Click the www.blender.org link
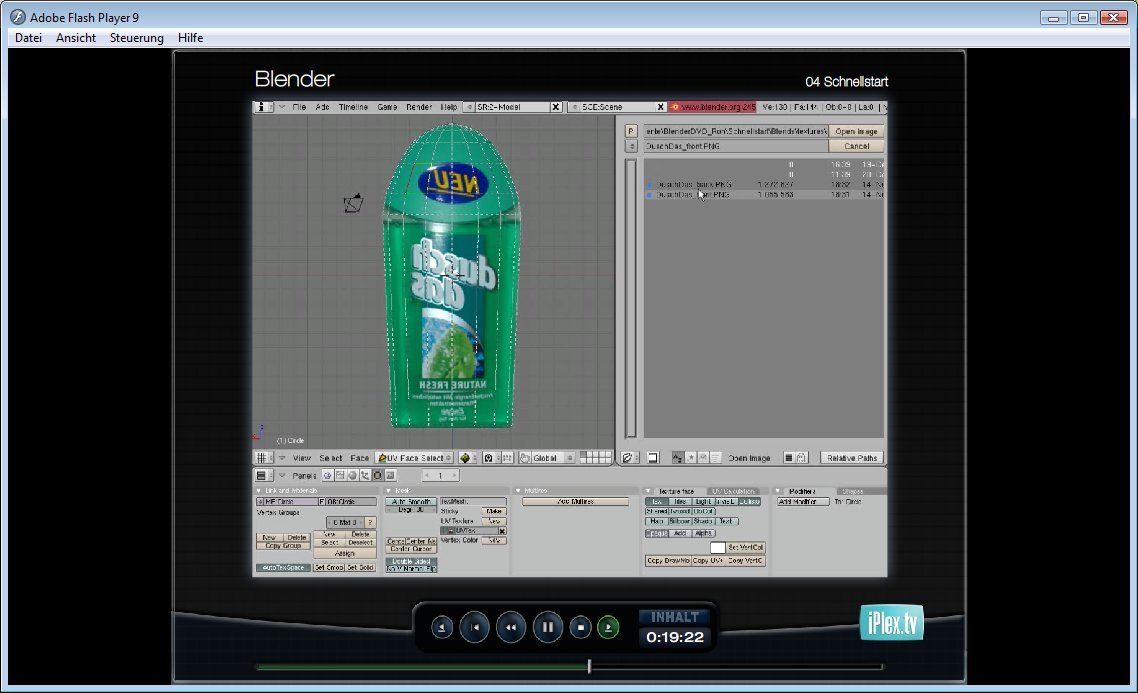Screen dimensions: 1138x693 (x=713, y=107)
